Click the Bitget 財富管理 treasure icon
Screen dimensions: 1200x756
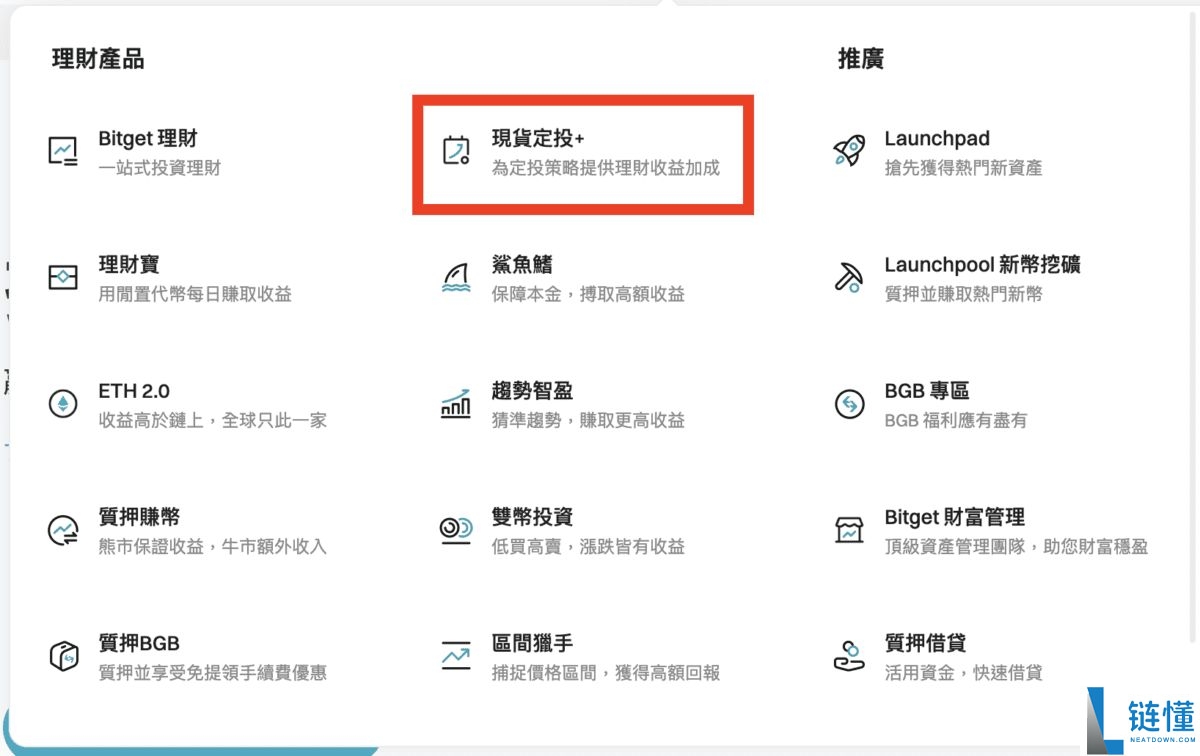tap(849, 531)
